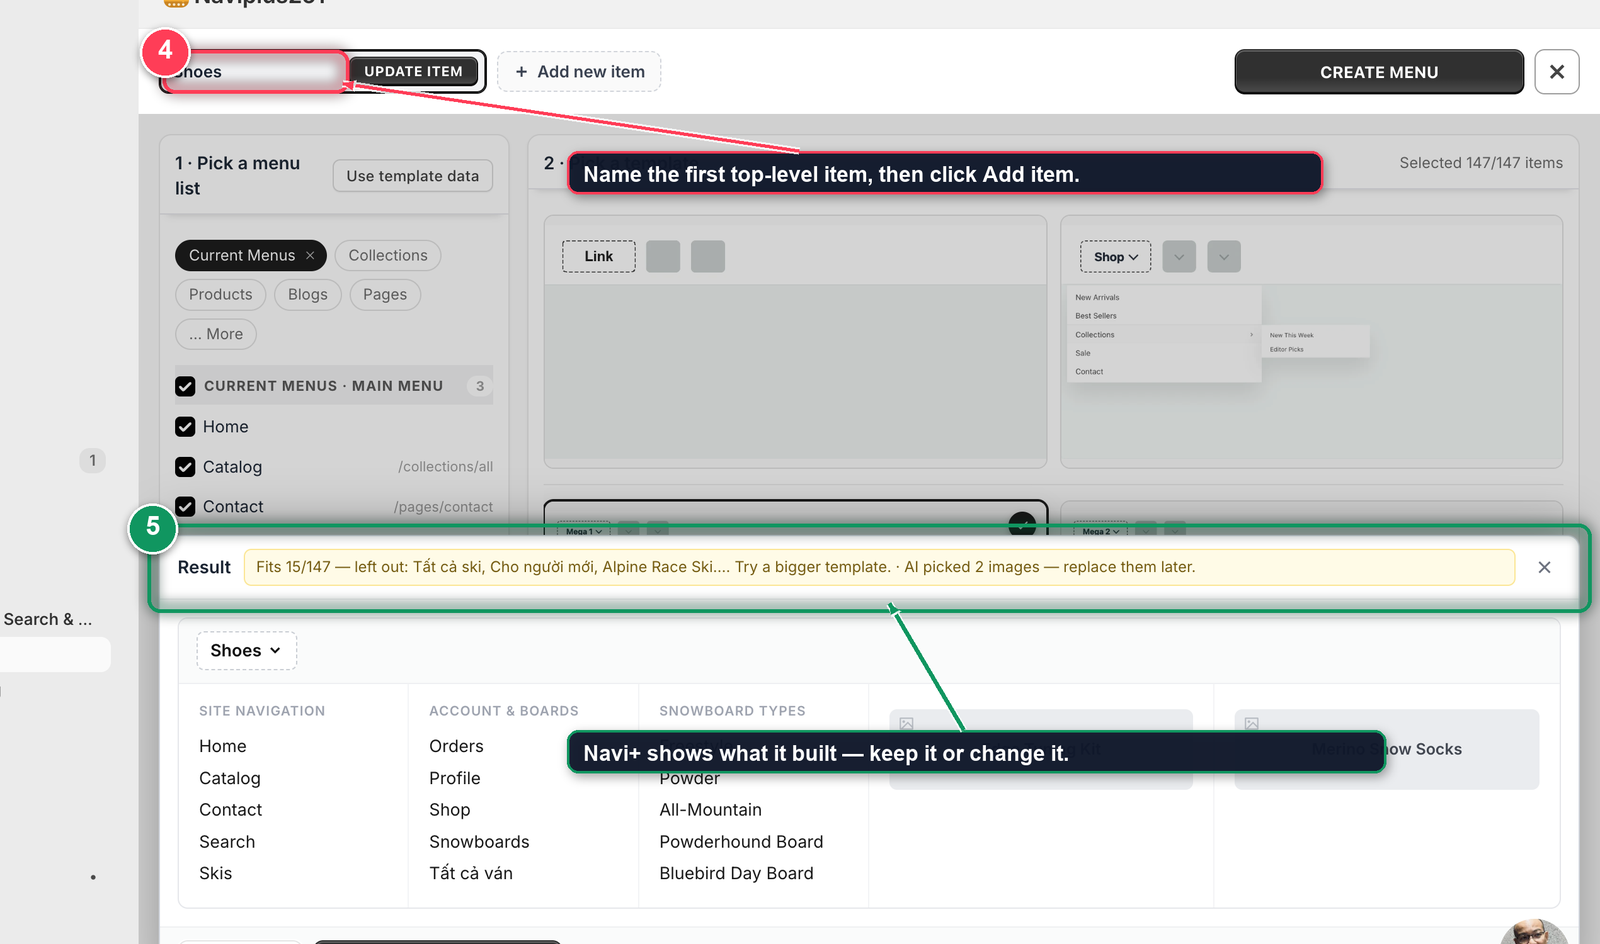Screen dimensions: 1600x944
Task: Click the image placeholder icon on the Snow Socks card
Action: pos(1252,723)
